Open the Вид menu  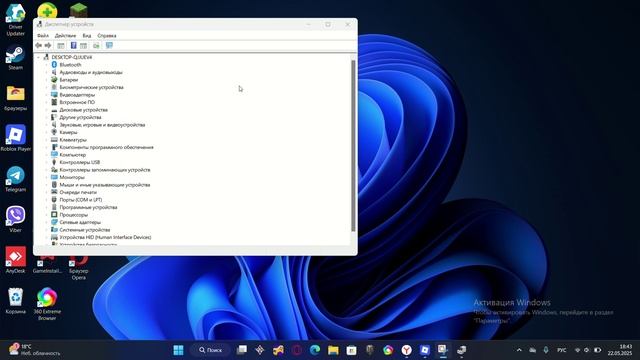coord(87,36)
